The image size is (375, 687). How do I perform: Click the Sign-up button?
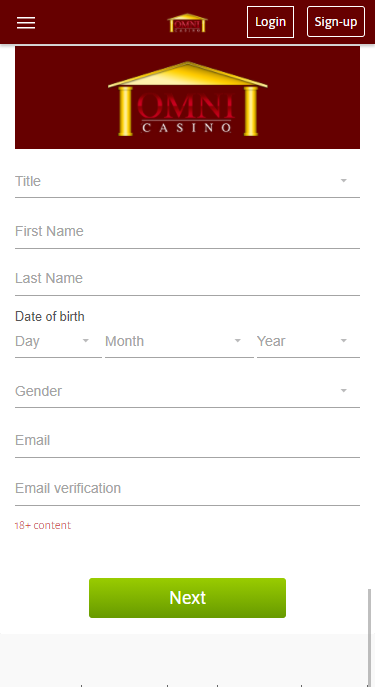(x=336, y=21)
